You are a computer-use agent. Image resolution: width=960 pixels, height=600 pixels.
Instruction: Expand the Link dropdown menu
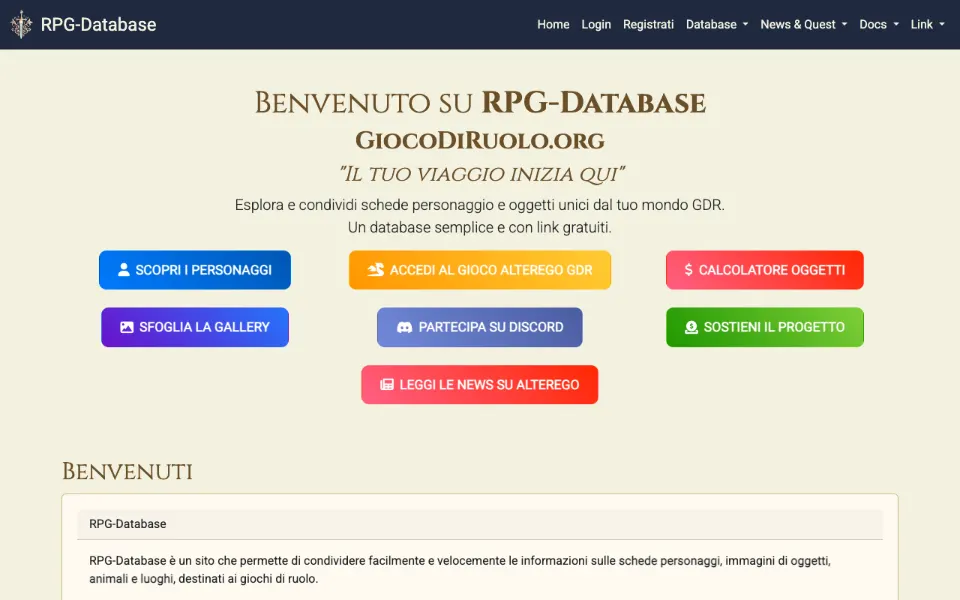coord(928,24)
